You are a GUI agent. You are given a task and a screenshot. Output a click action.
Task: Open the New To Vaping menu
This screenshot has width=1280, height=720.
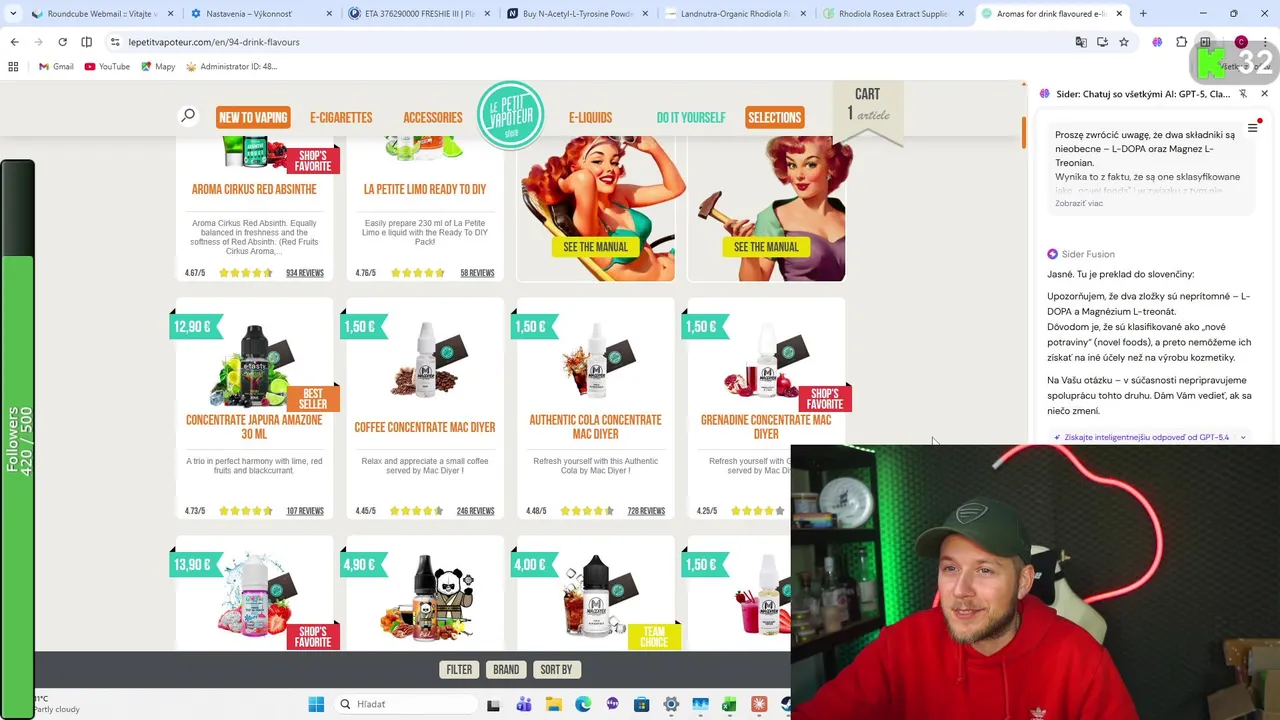[x=253, y=117]
